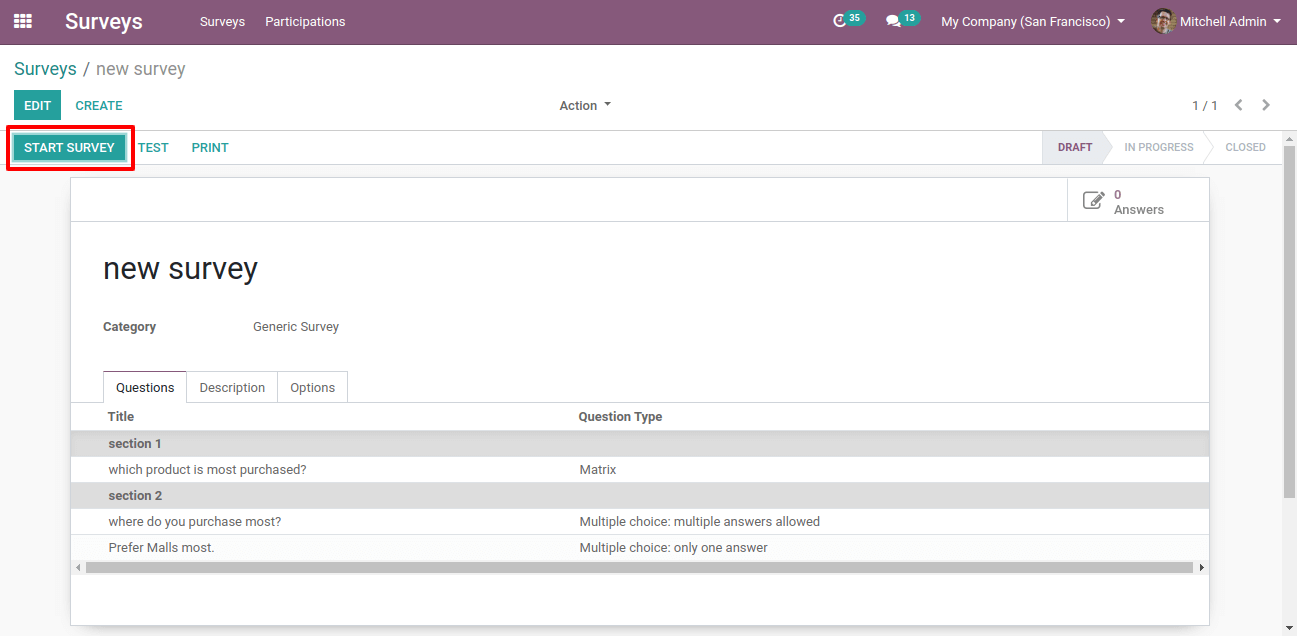Go to next record arrow
The width and height of the screenshot is (1297, 636).
(x=1266, y=105)
